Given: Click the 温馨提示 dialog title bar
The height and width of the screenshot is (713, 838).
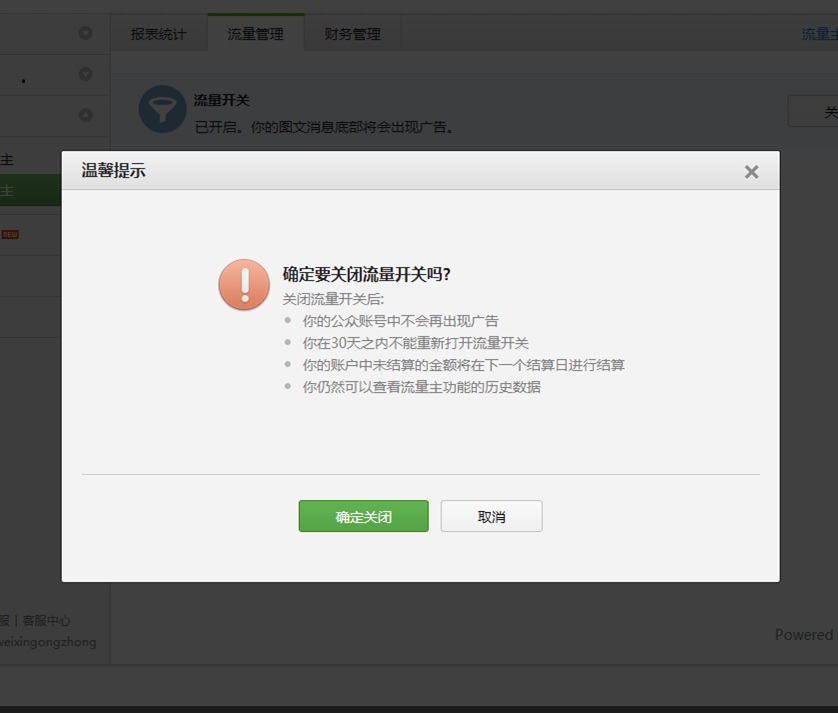Looking at the screenshot, I should pyautogui.click(x=400, y=171).
